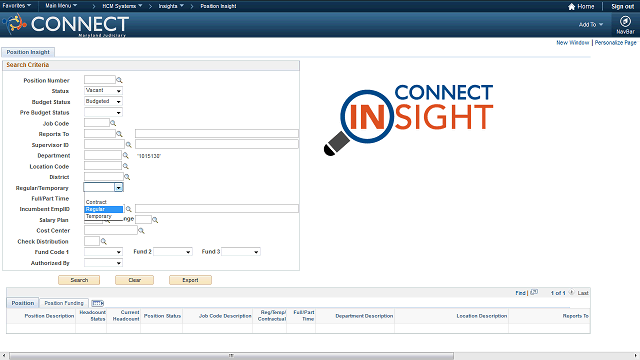Image resolution: width=640 pixels, height=360 pixels.
Task: Open HCM Systems breadcrumb menu
Action: 122,6
